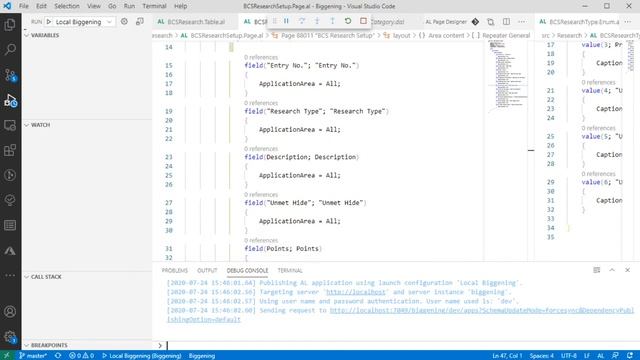Open the Terminal menu
Viewport: 640px width, 360px height.
154,6
